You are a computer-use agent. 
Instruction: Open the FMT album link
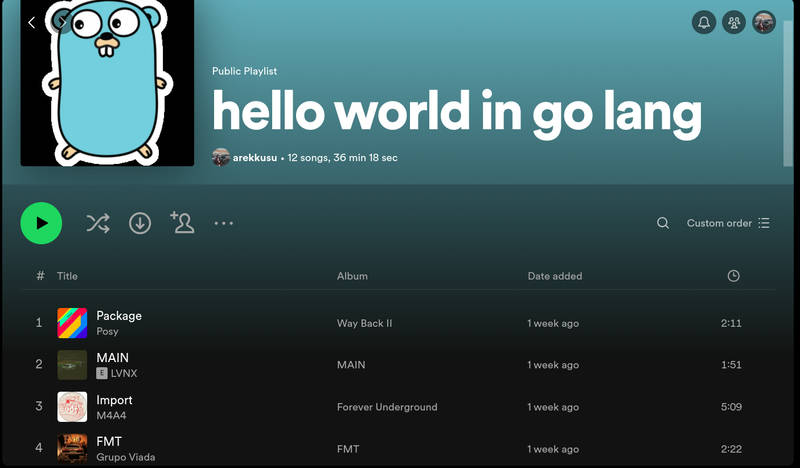[x=348, y=449]
